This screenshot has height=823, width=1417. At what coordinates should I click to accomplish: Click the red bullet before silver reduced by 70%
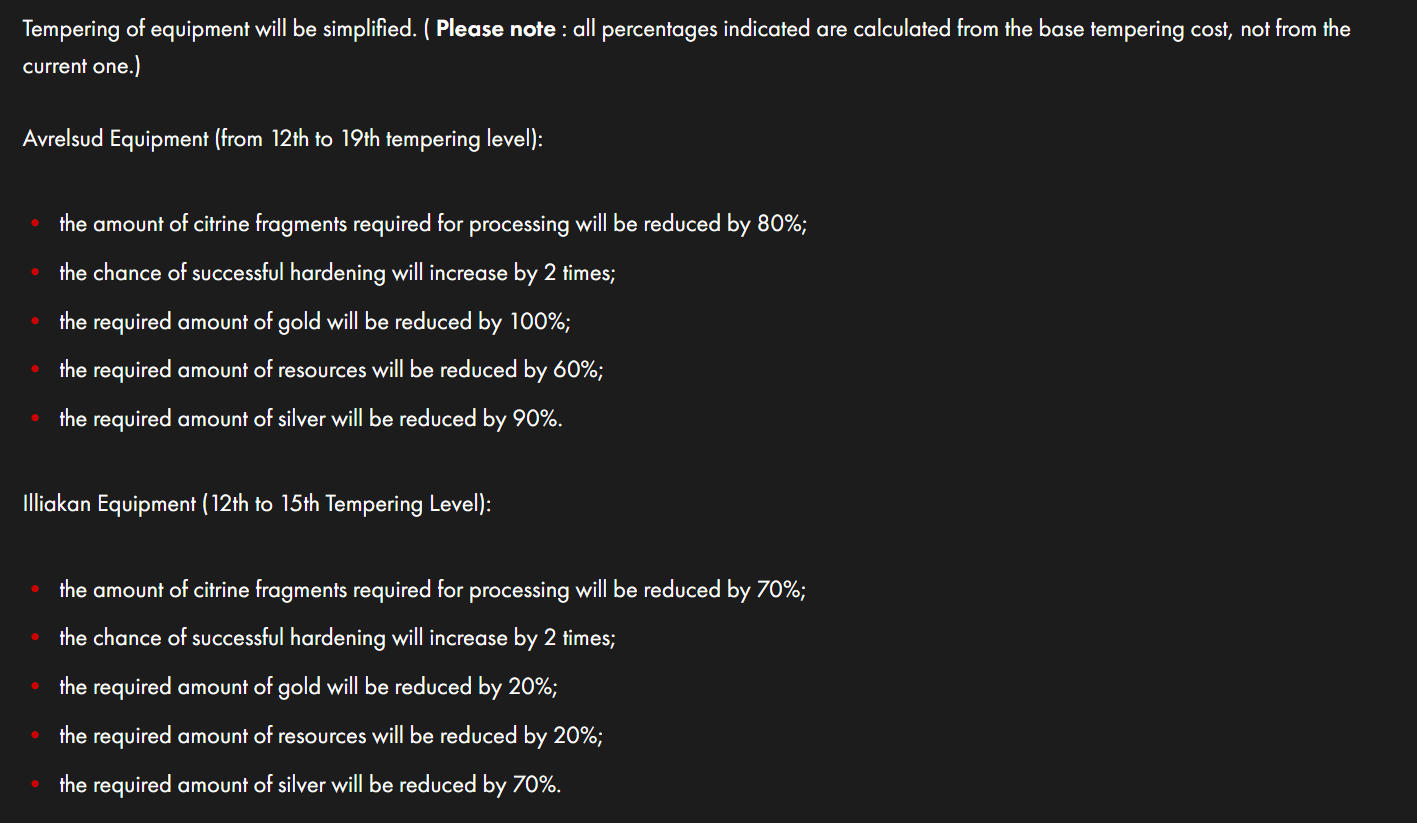pyautogui.click(x=35, y=785)
